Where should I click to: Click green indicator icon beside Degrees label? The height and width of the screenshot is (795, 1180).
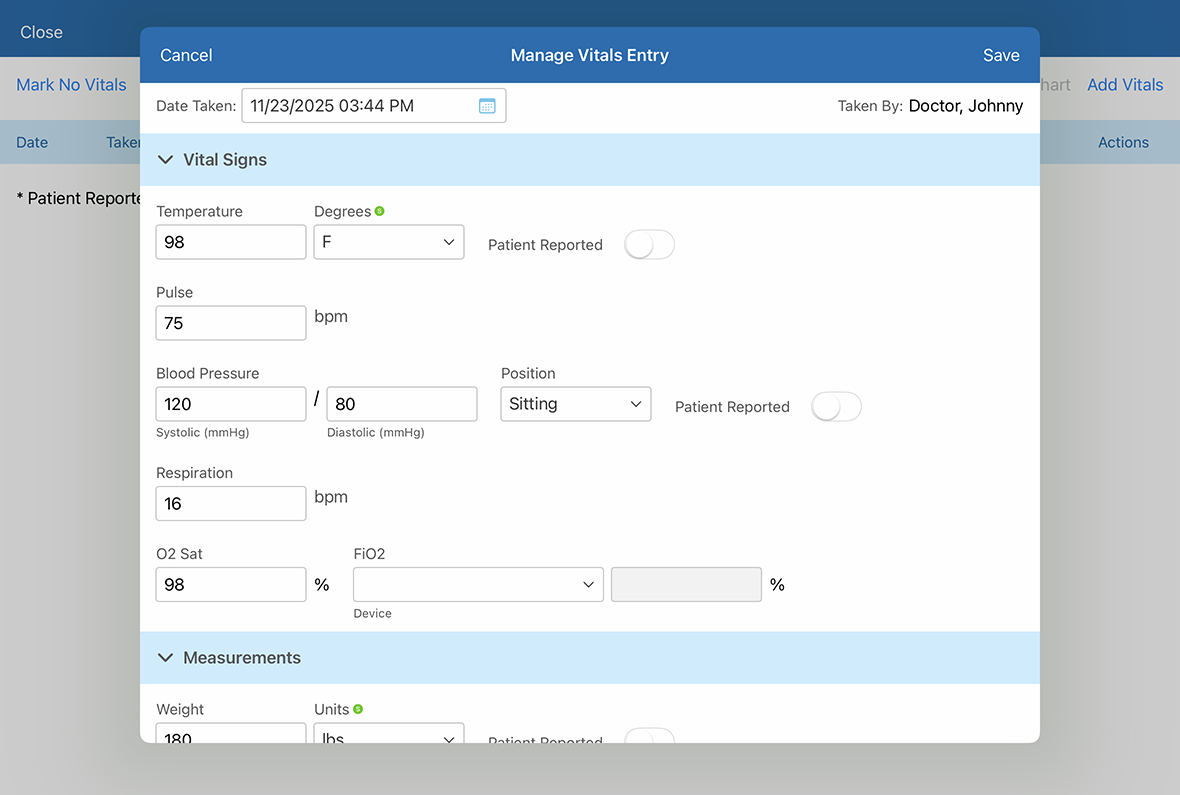point(380,212)
